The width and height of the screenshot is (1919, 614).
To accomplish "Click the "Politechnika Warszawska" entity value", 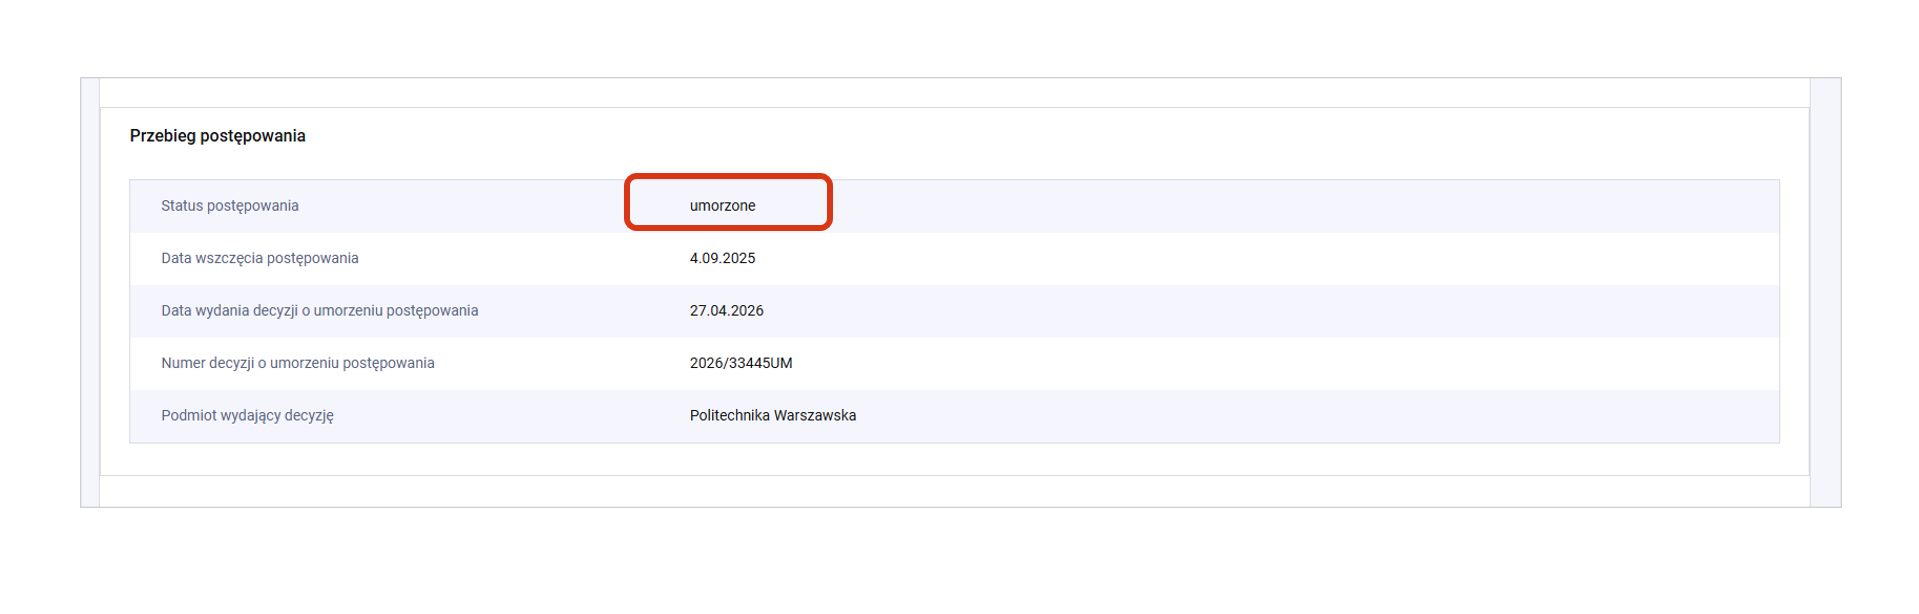I will click(x=772, y=416).
